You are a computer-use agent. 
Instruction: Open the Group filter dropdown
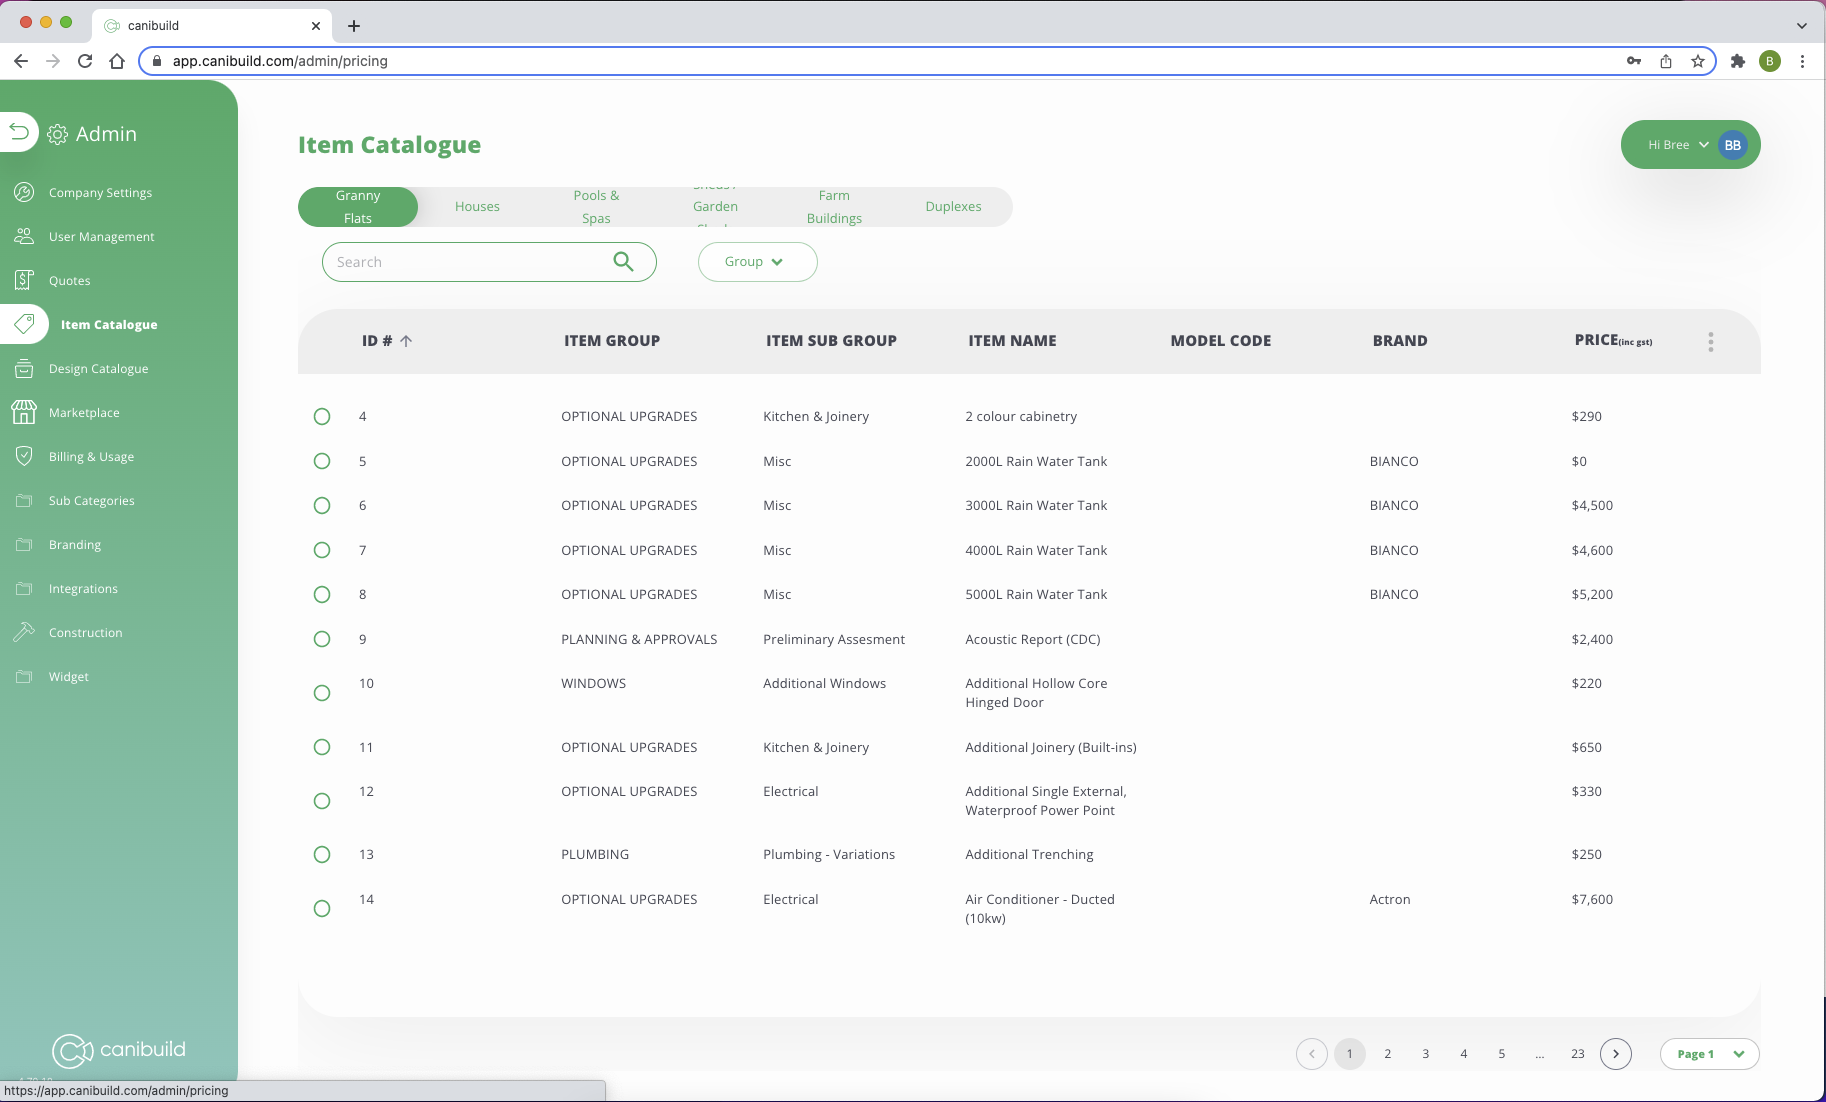(x=757, y=261)
